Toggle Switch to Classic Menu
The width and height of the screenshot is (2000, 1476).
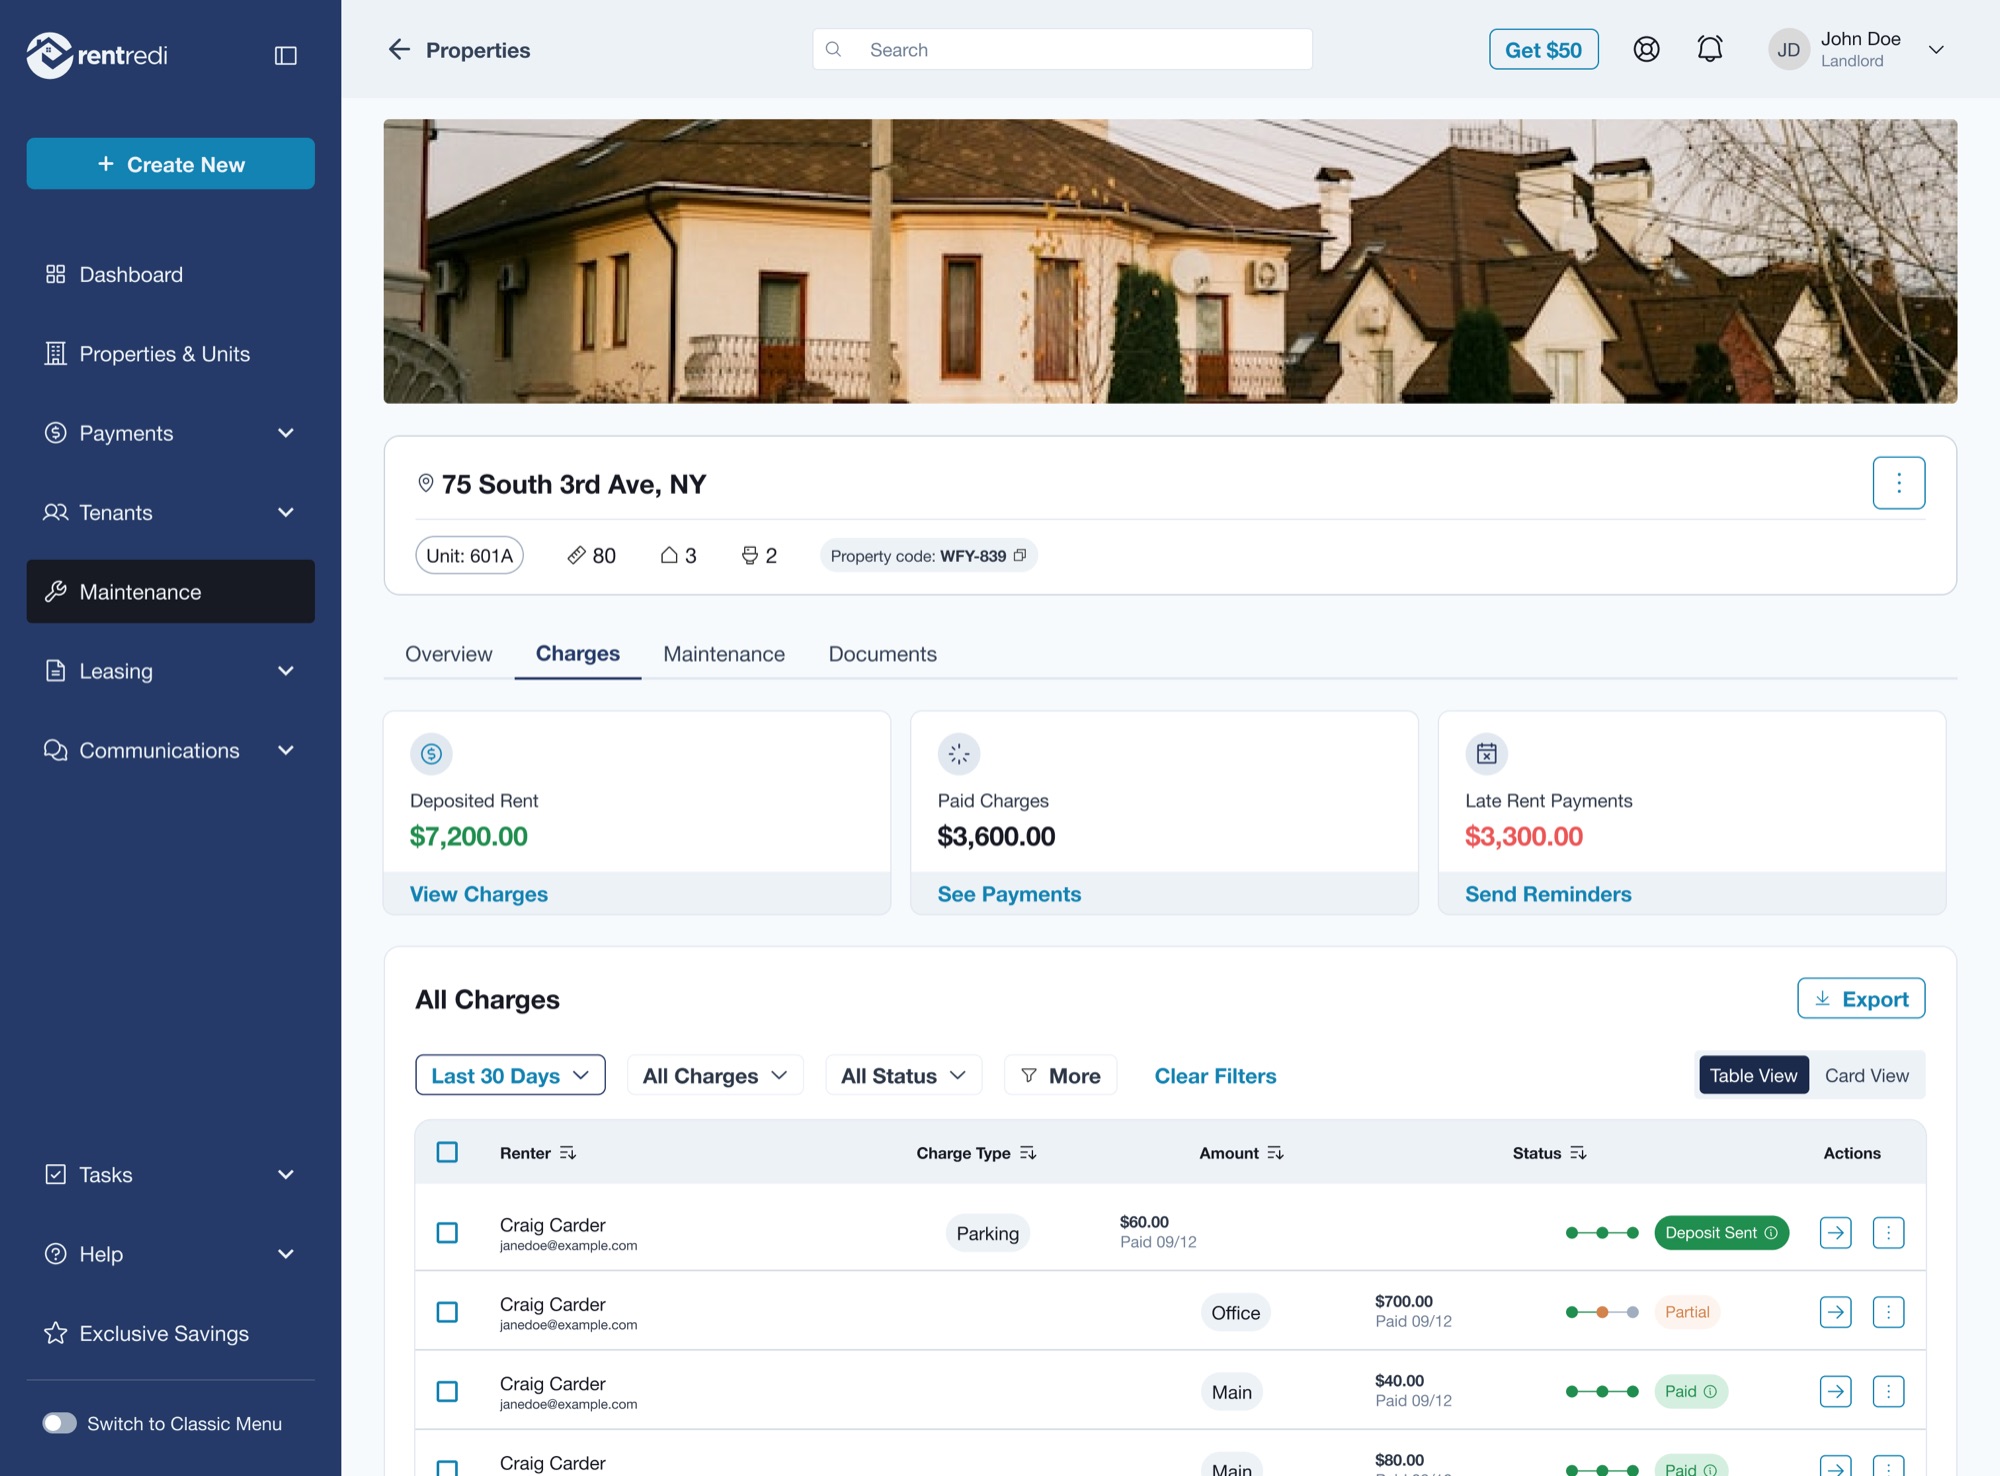[x=60, y=1422]
